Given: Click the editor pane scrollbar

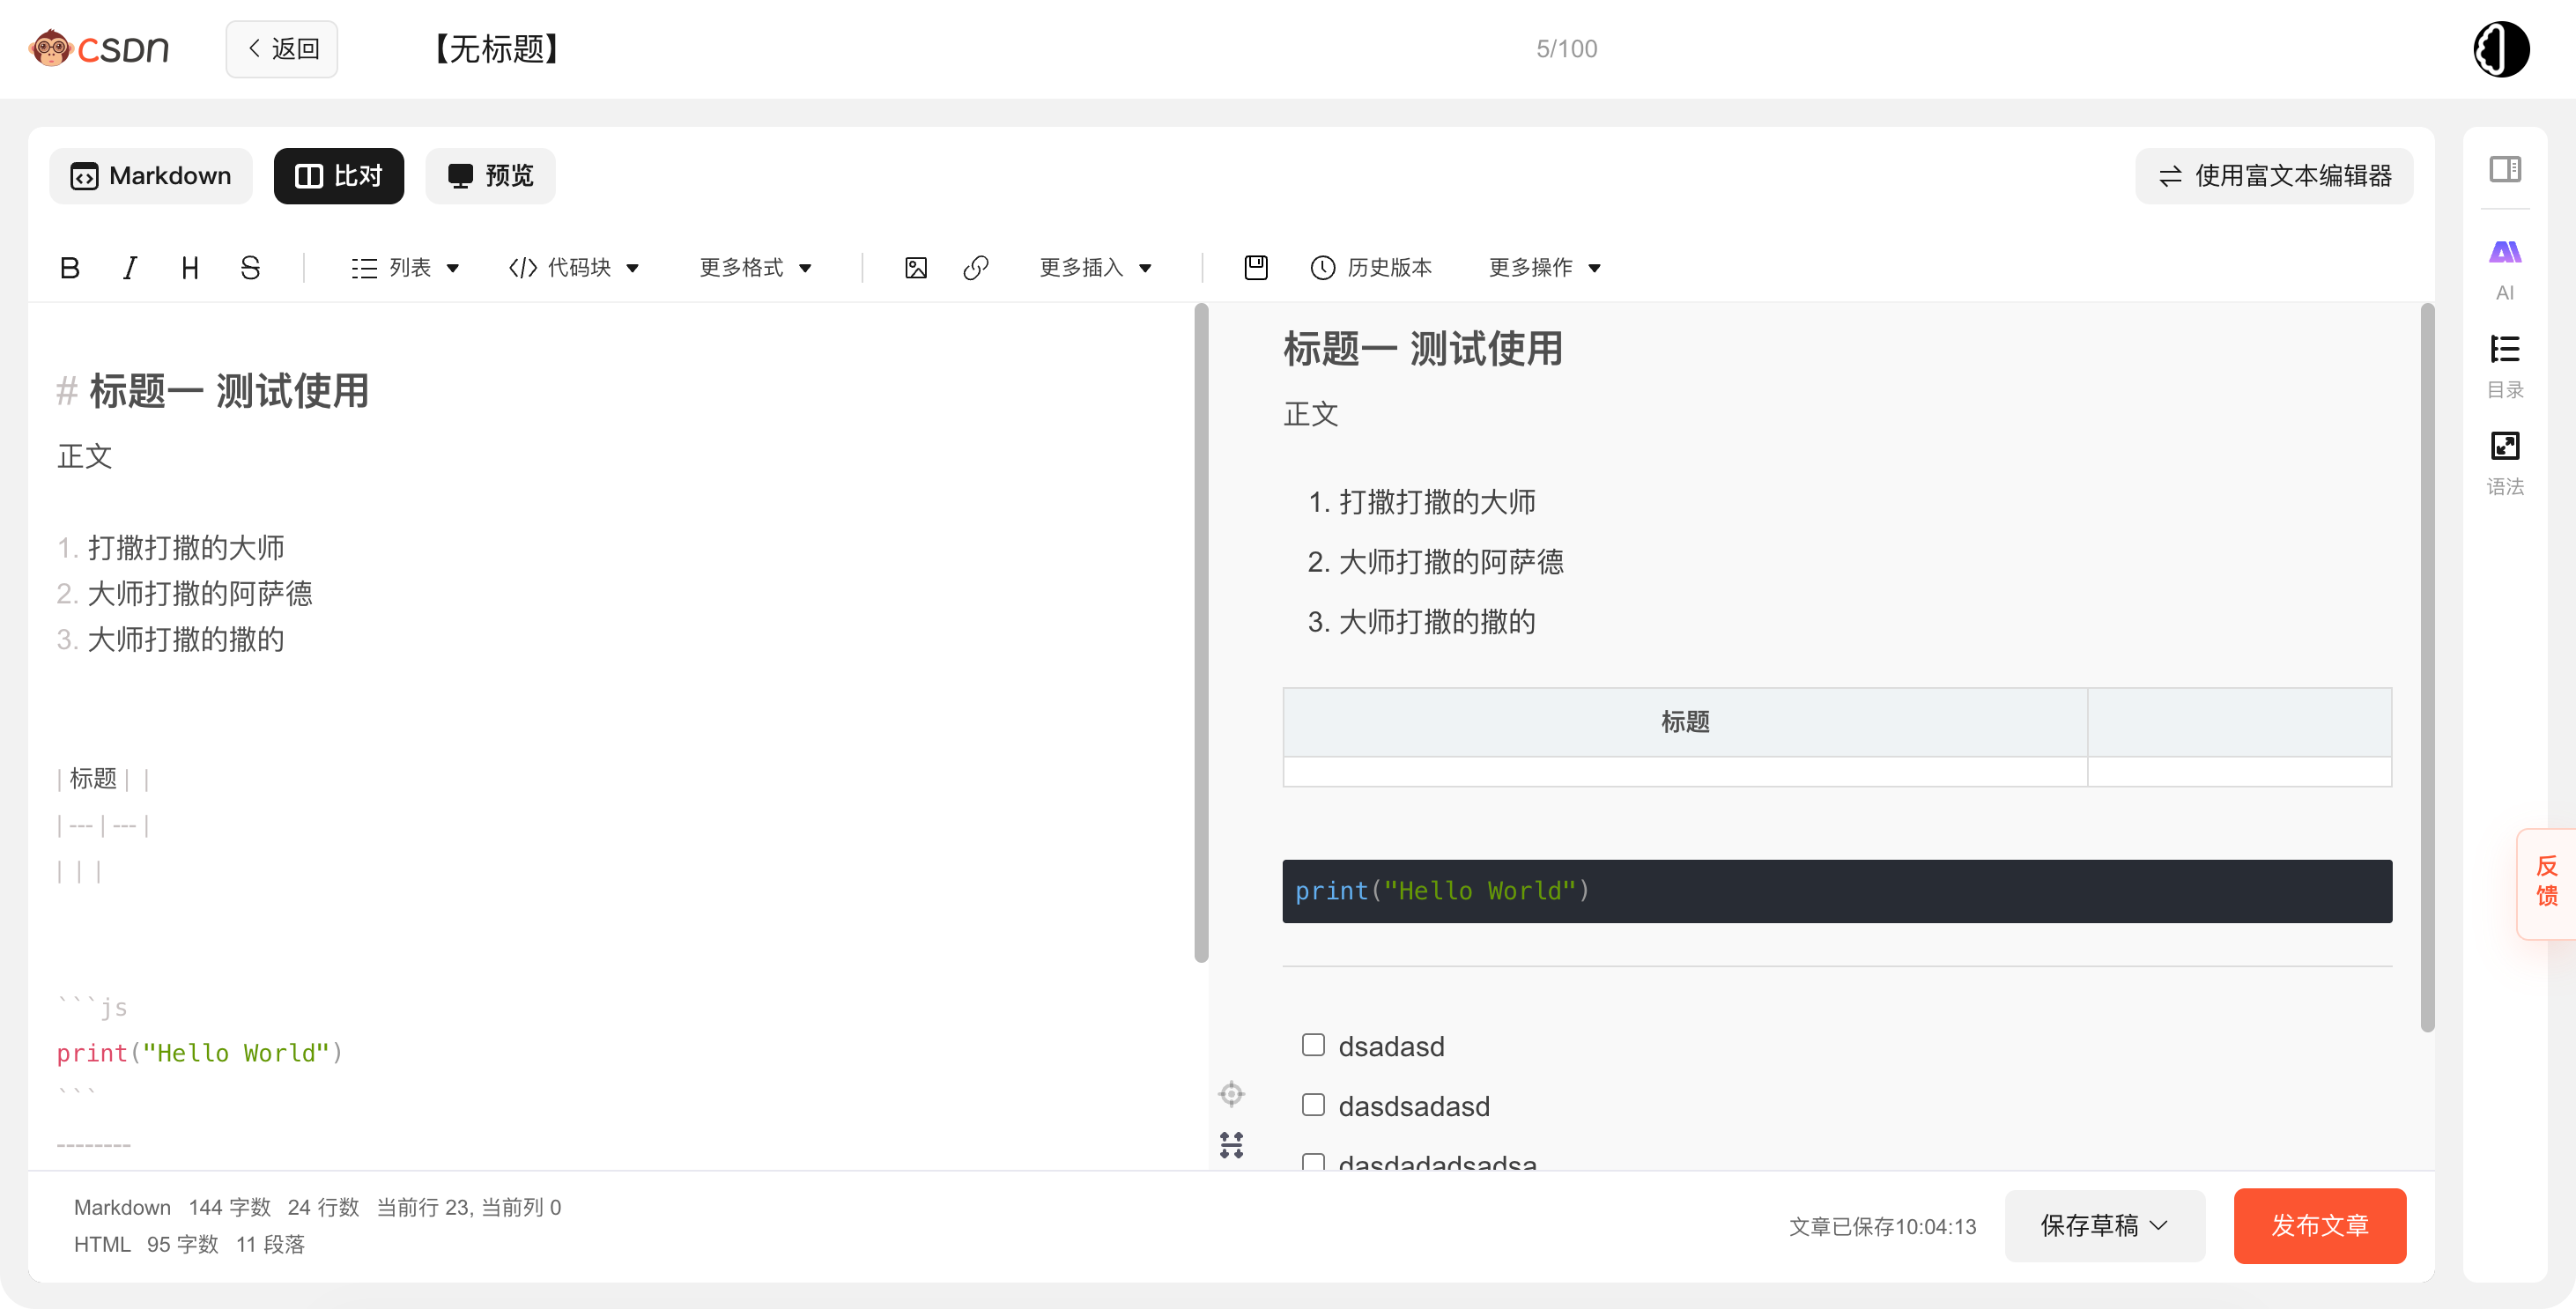Looking at the screenshot, I should (x=1201, y=632).
